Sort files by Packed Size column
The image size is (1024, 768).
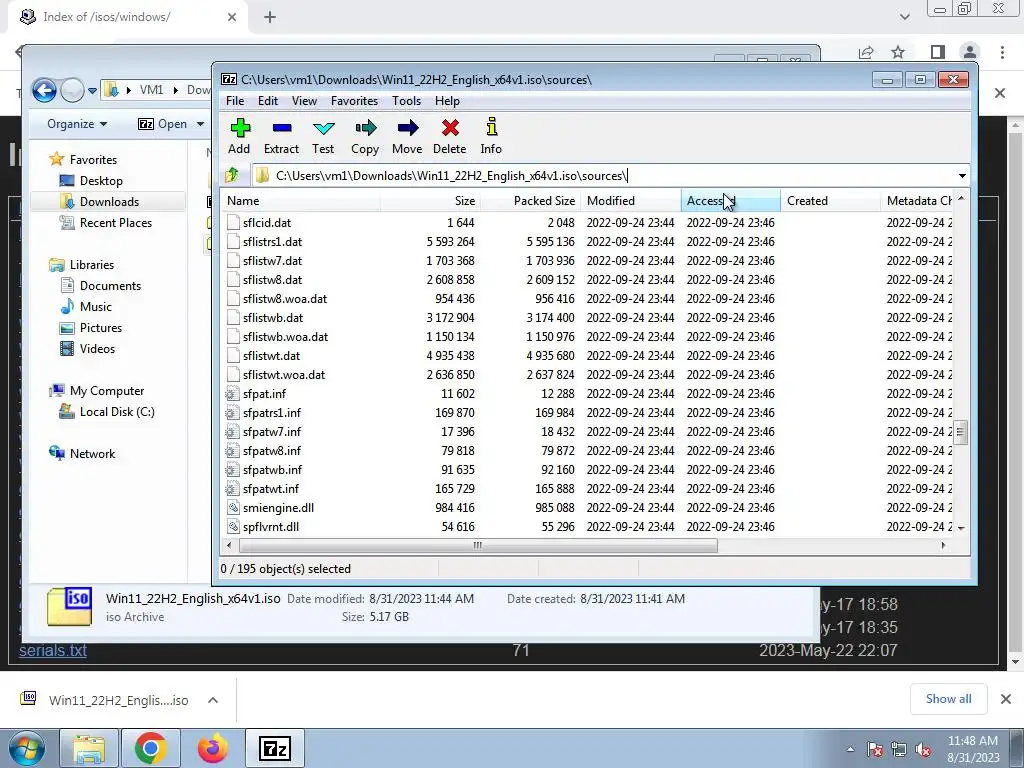point(530,200)
